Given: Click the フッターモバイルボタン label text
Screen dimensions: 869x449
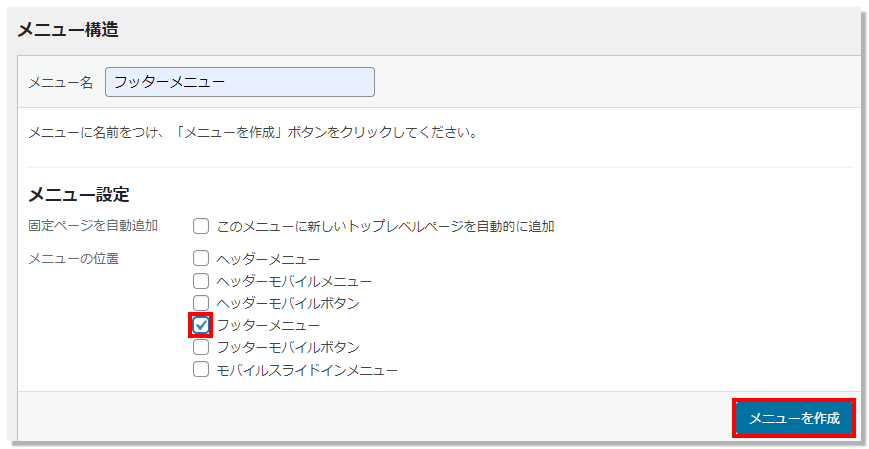Looking at the screenshot, I should pyautogui.click(x=288, y=348).
